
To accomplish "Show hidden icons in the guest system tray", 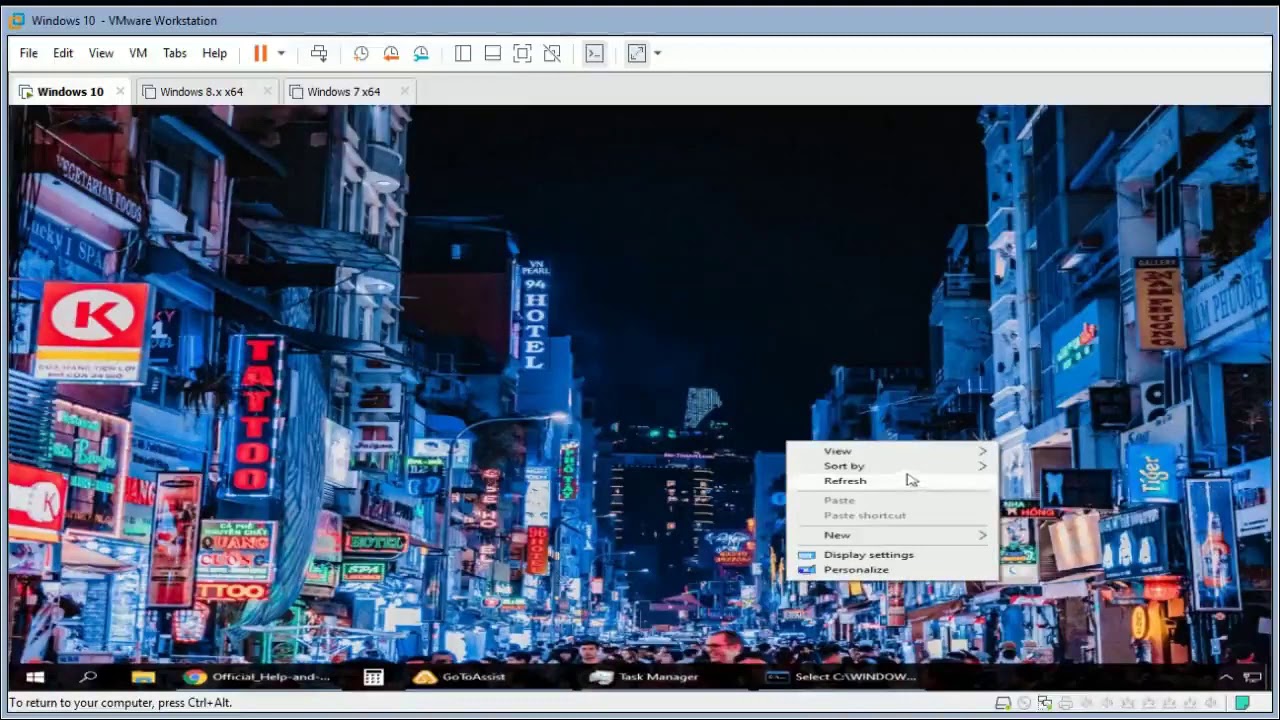I will pos(1226,677).
